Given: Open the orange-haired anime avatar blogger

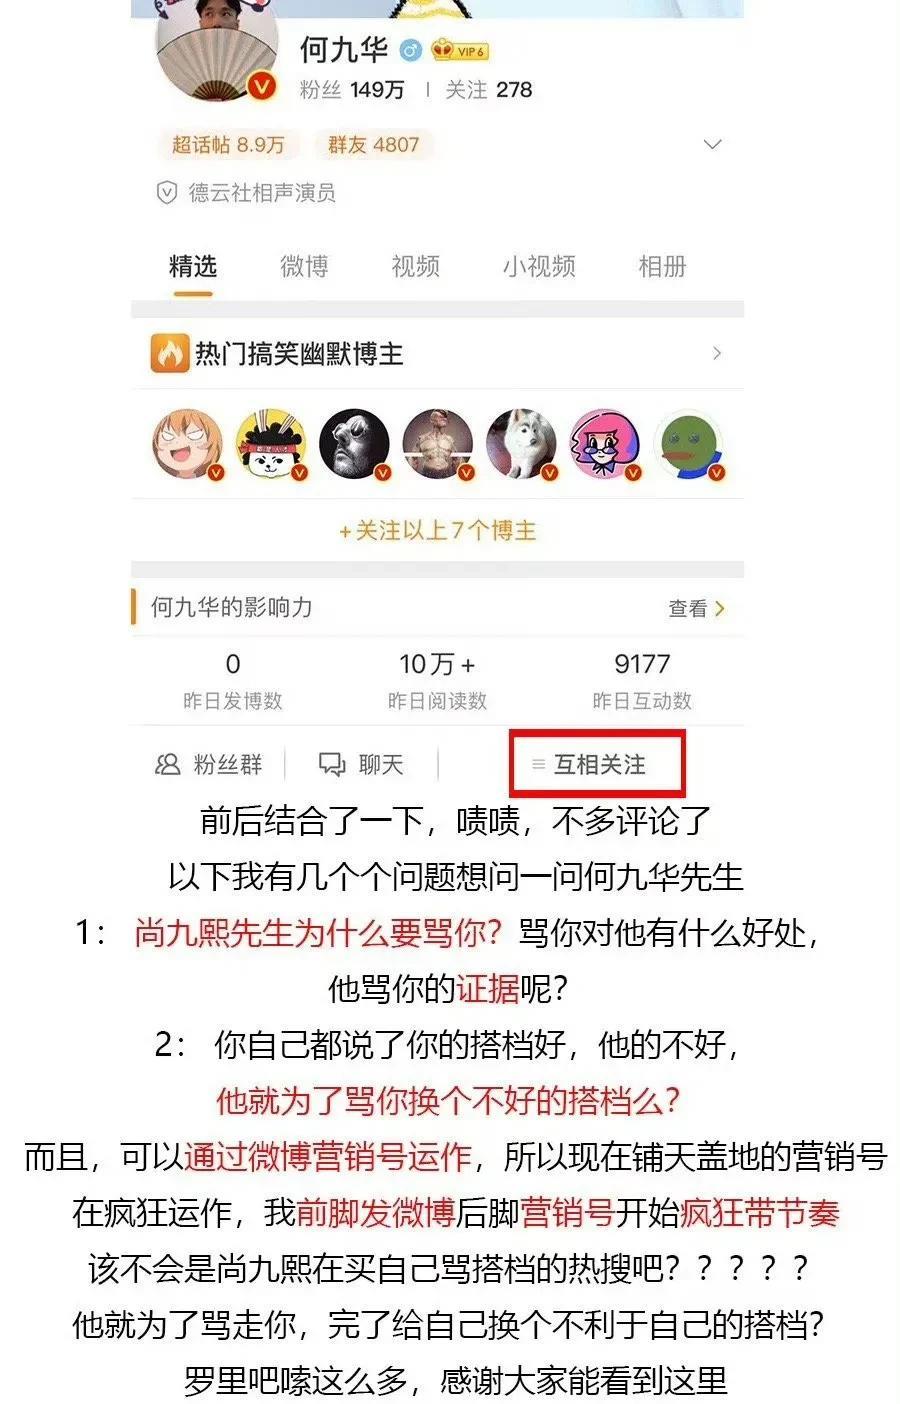Looking at the screenshot, I should pyautogui.click(x=187, y=444).
